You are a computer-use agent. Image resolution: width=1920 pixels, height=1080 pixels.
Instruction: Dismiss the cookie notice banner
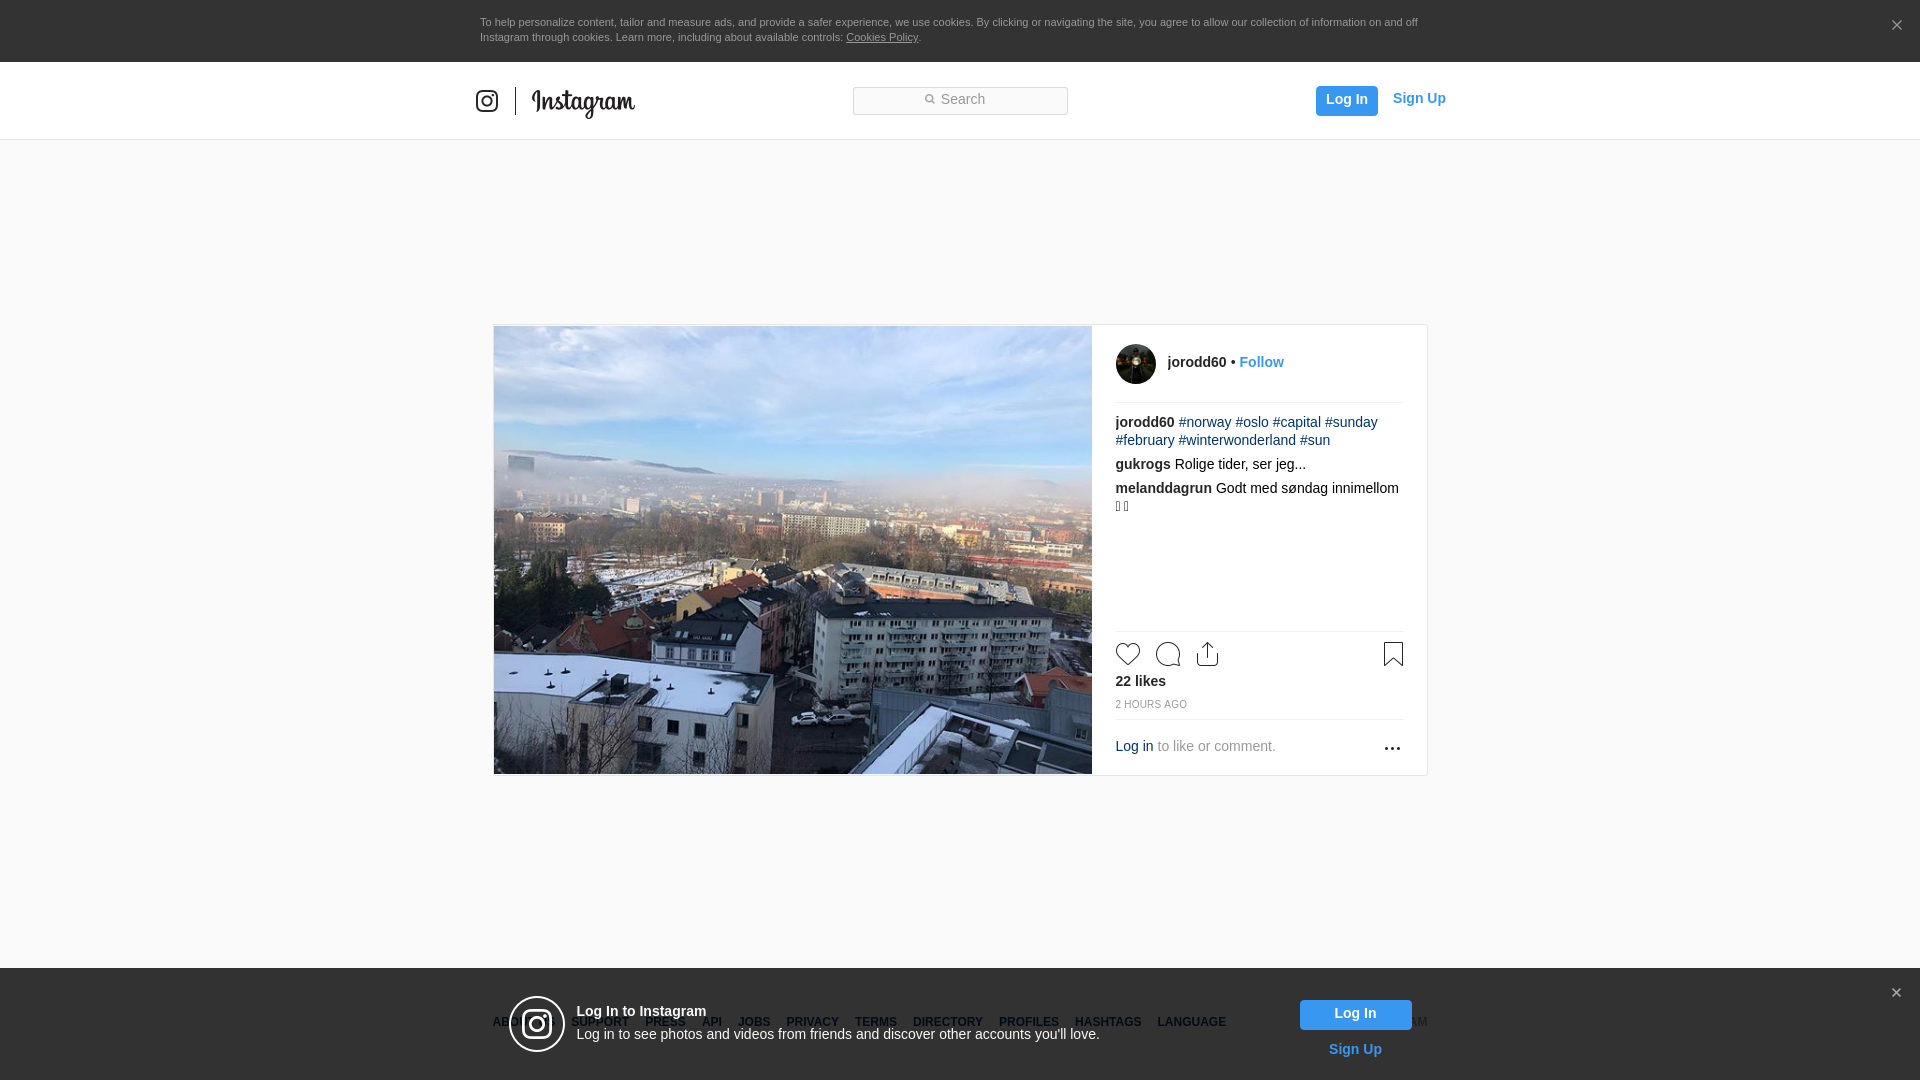tap(1896, 26)
